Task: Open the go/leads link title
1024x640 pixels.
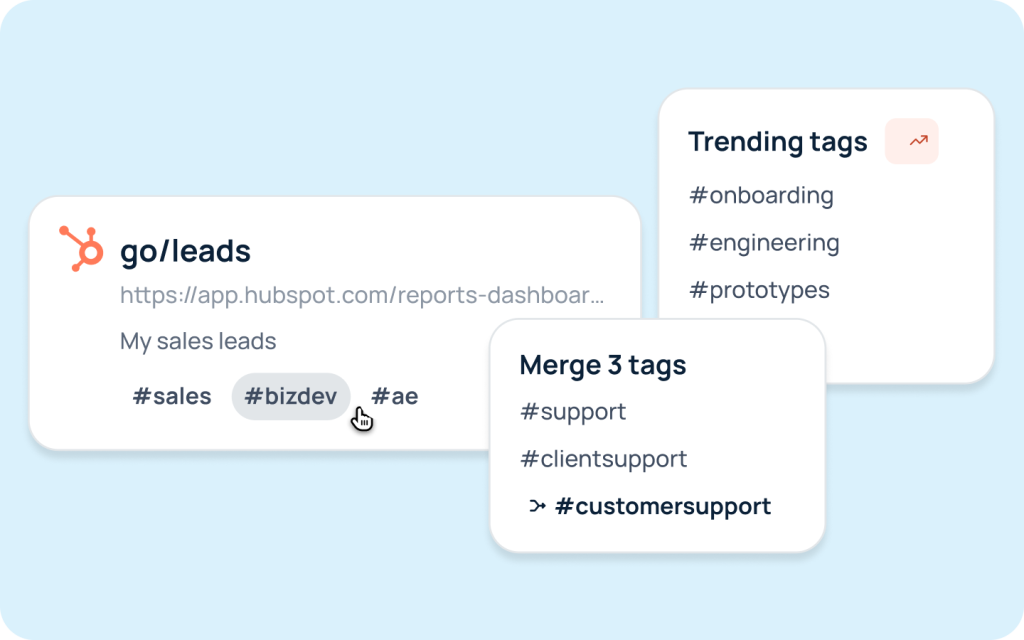Action: [185, 251]
